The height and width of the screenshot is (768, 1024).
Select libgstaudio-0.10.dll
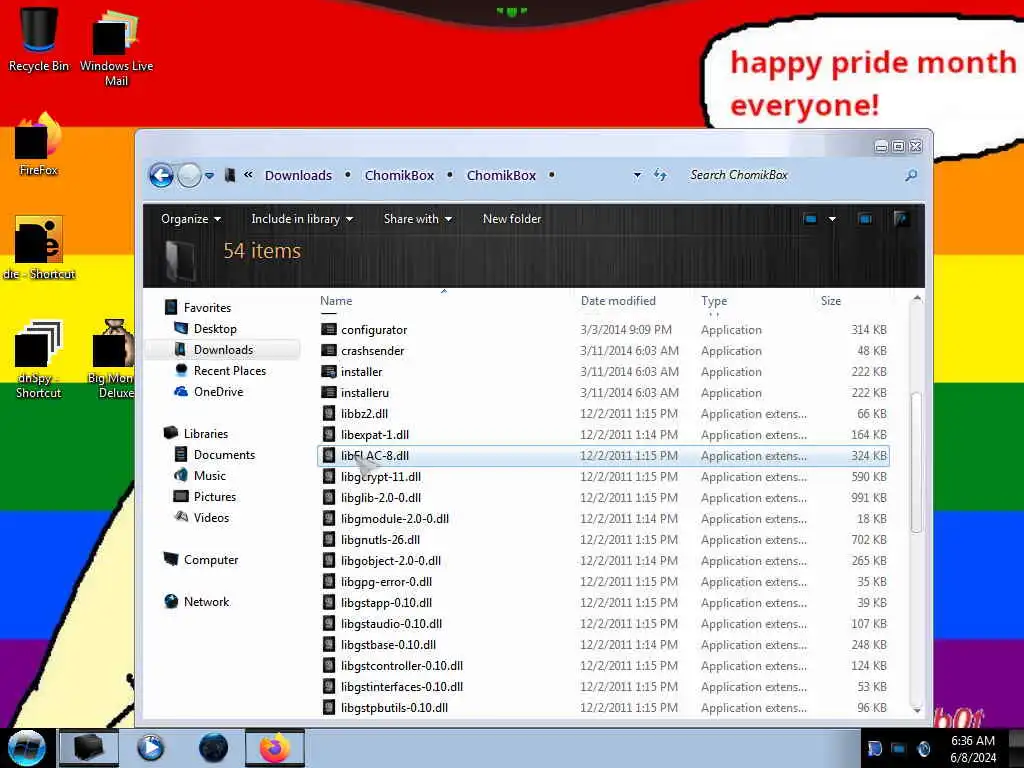point(603,624)
